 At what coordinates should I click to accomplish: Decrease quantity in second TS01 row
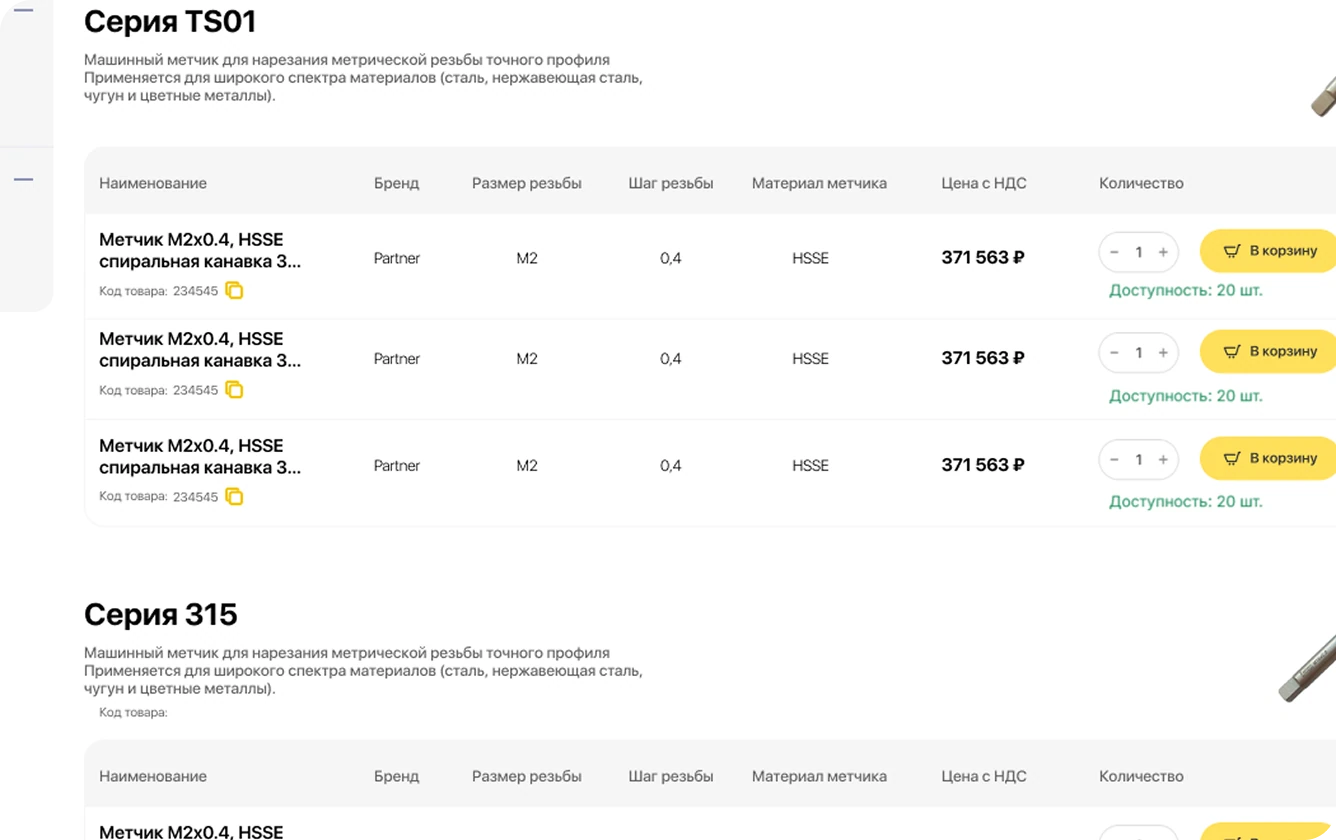coord(1114,352)
